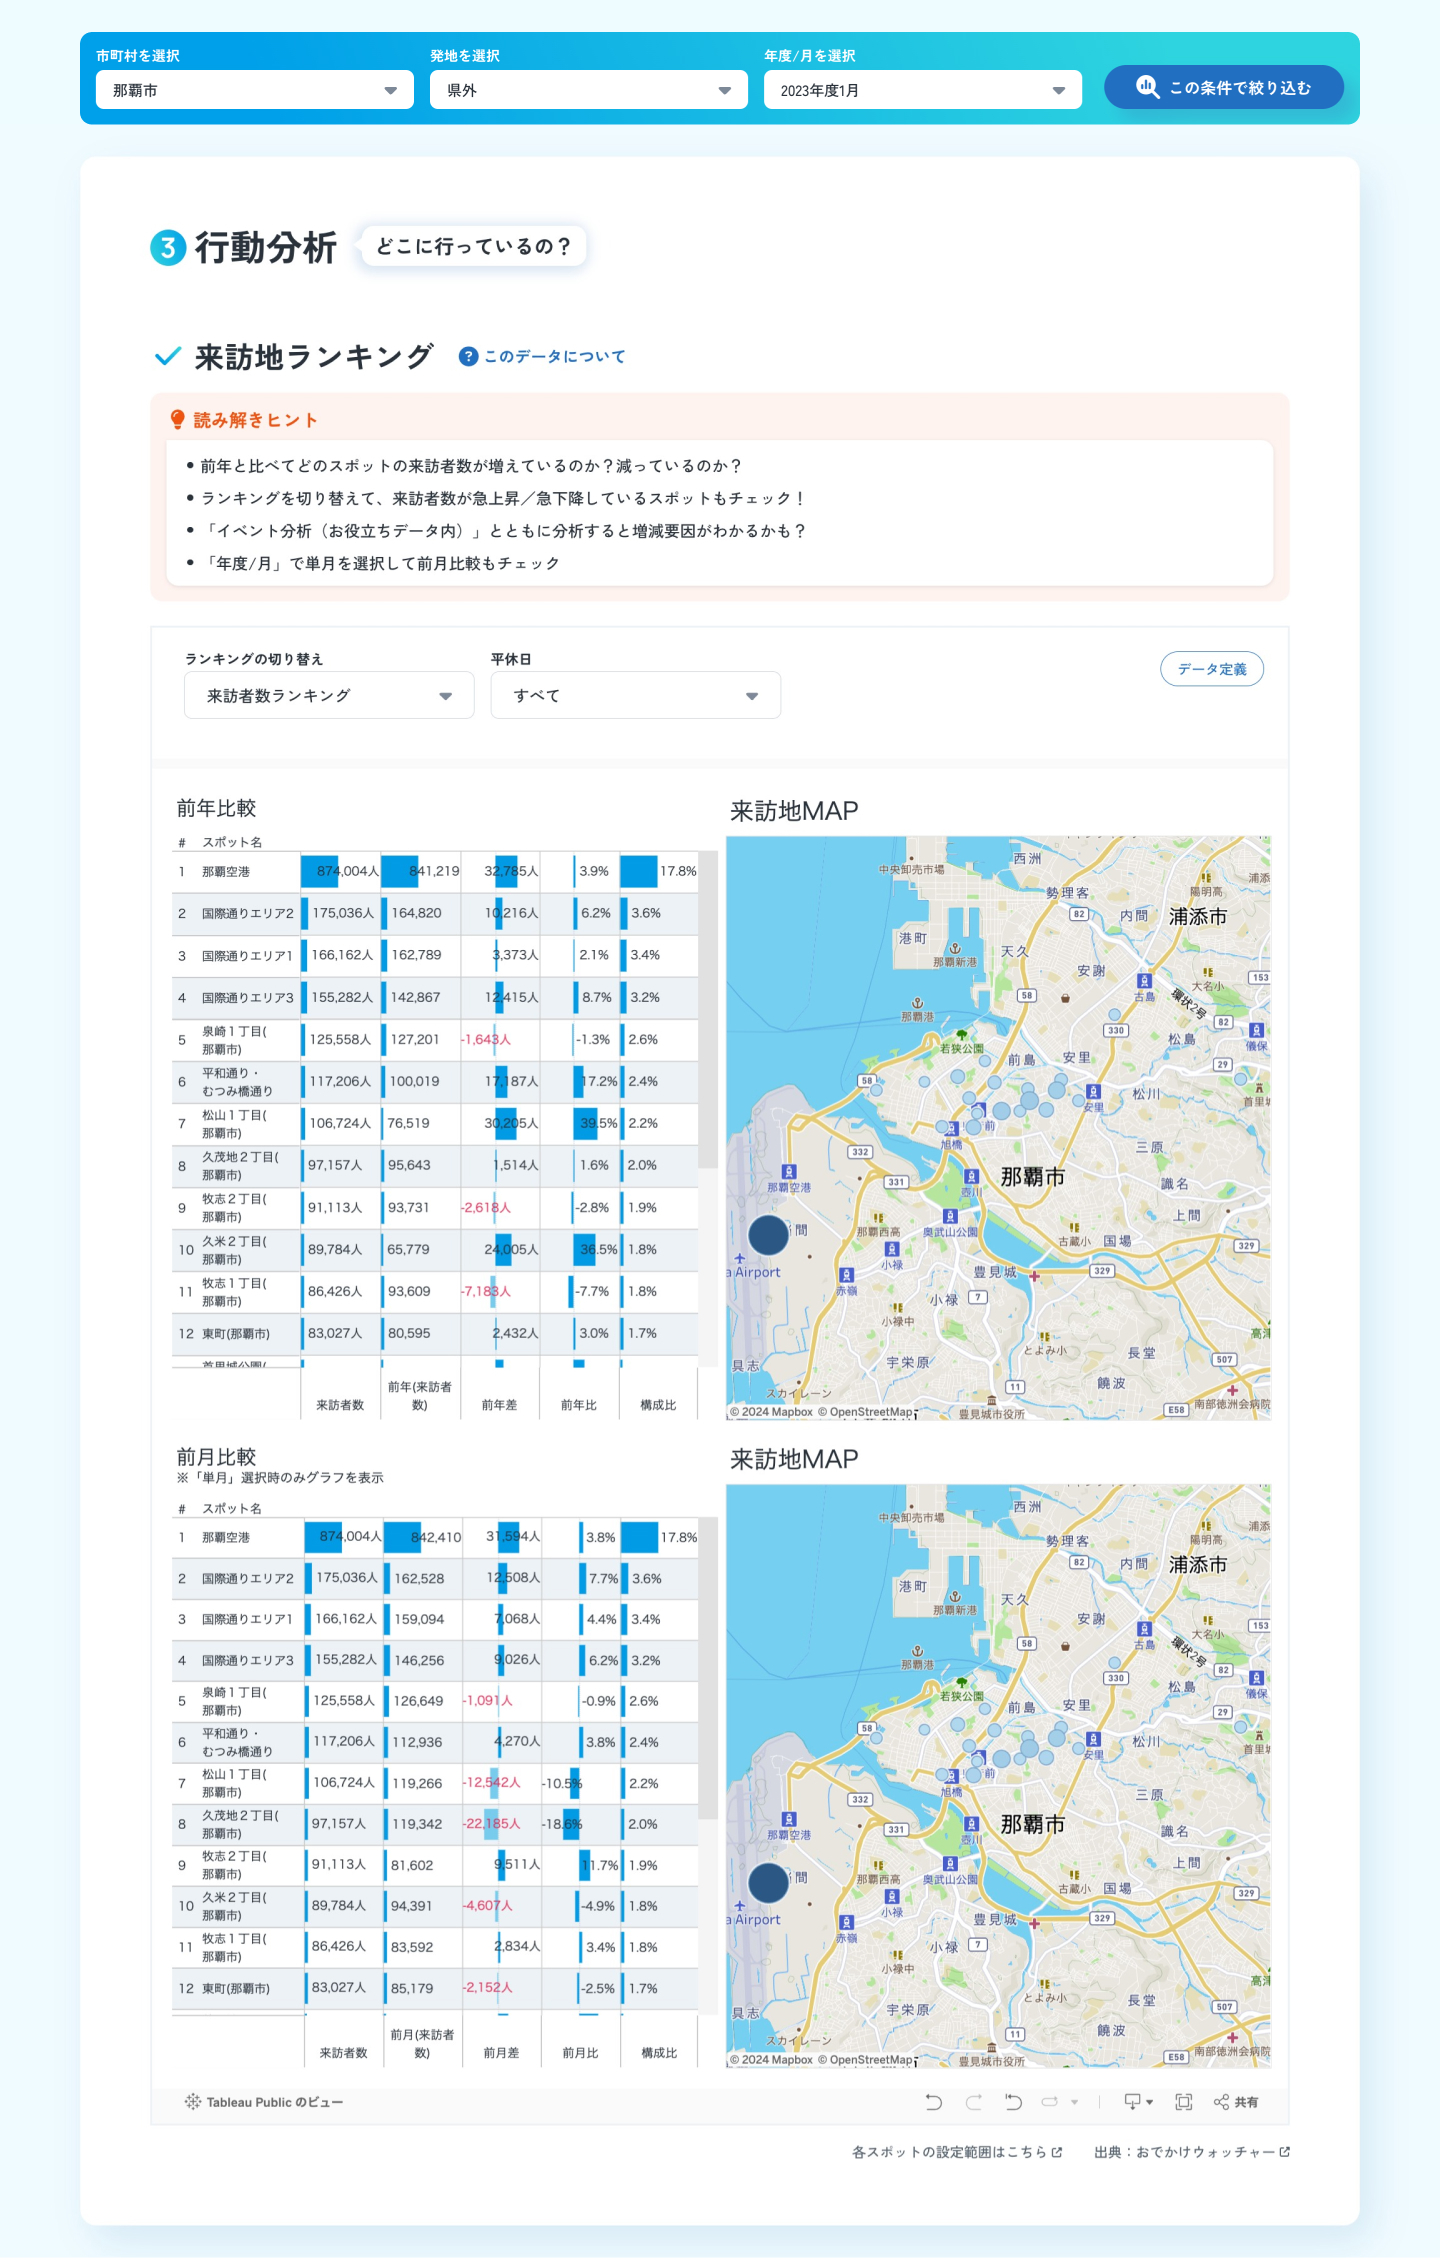Click 国際通りエリア3 in 前月比較 table
This screenshot has height=2258, width=1440.
pyautogui.click(x=248, y=1660)
